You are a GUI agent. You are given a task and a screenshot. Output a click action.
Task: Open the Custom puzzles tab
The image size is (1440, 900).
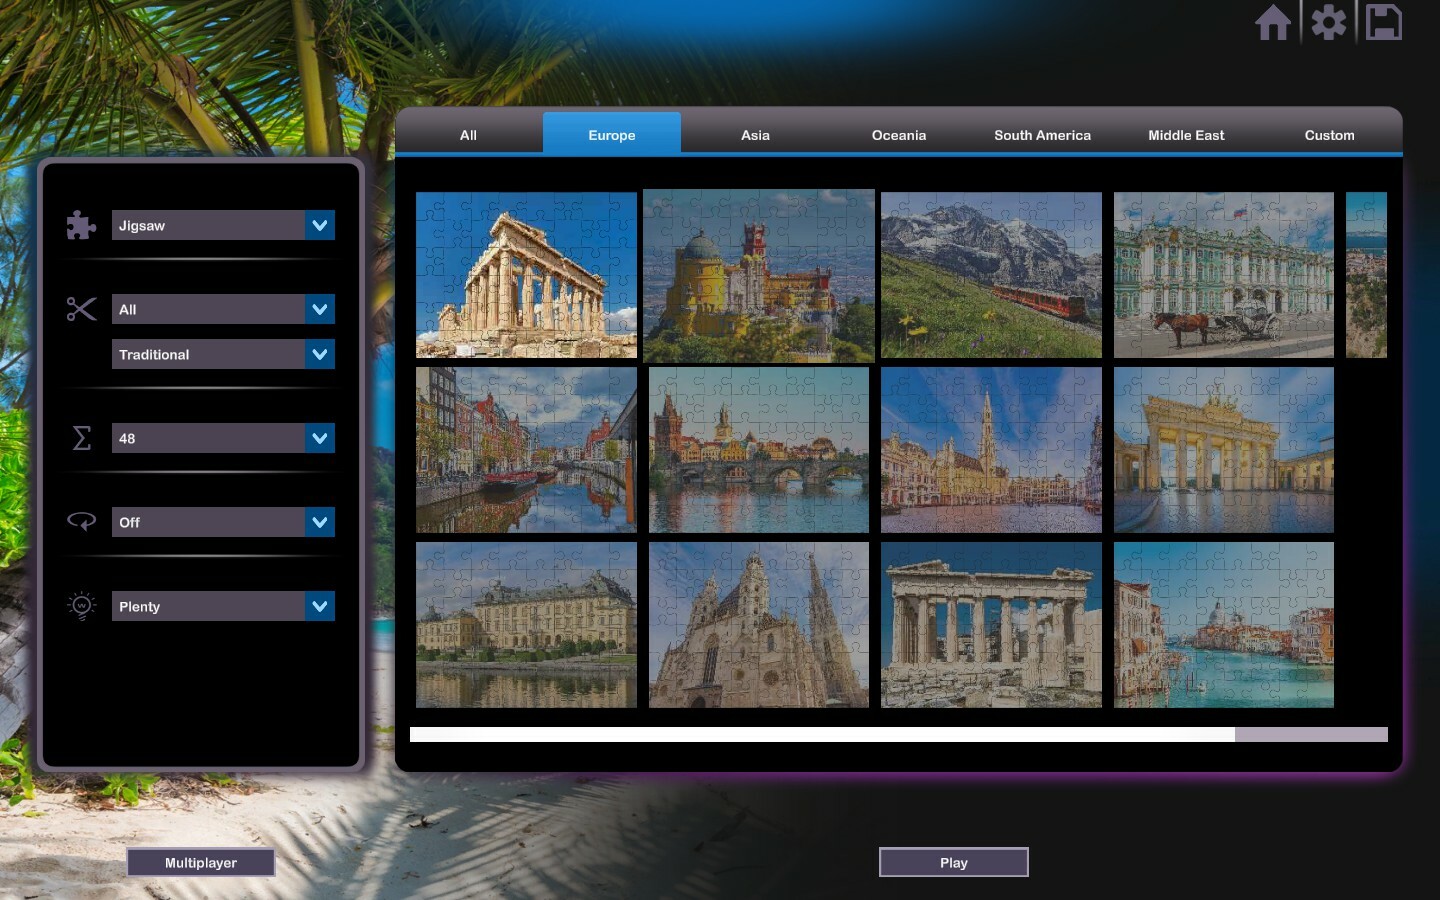coord(1329,135)
